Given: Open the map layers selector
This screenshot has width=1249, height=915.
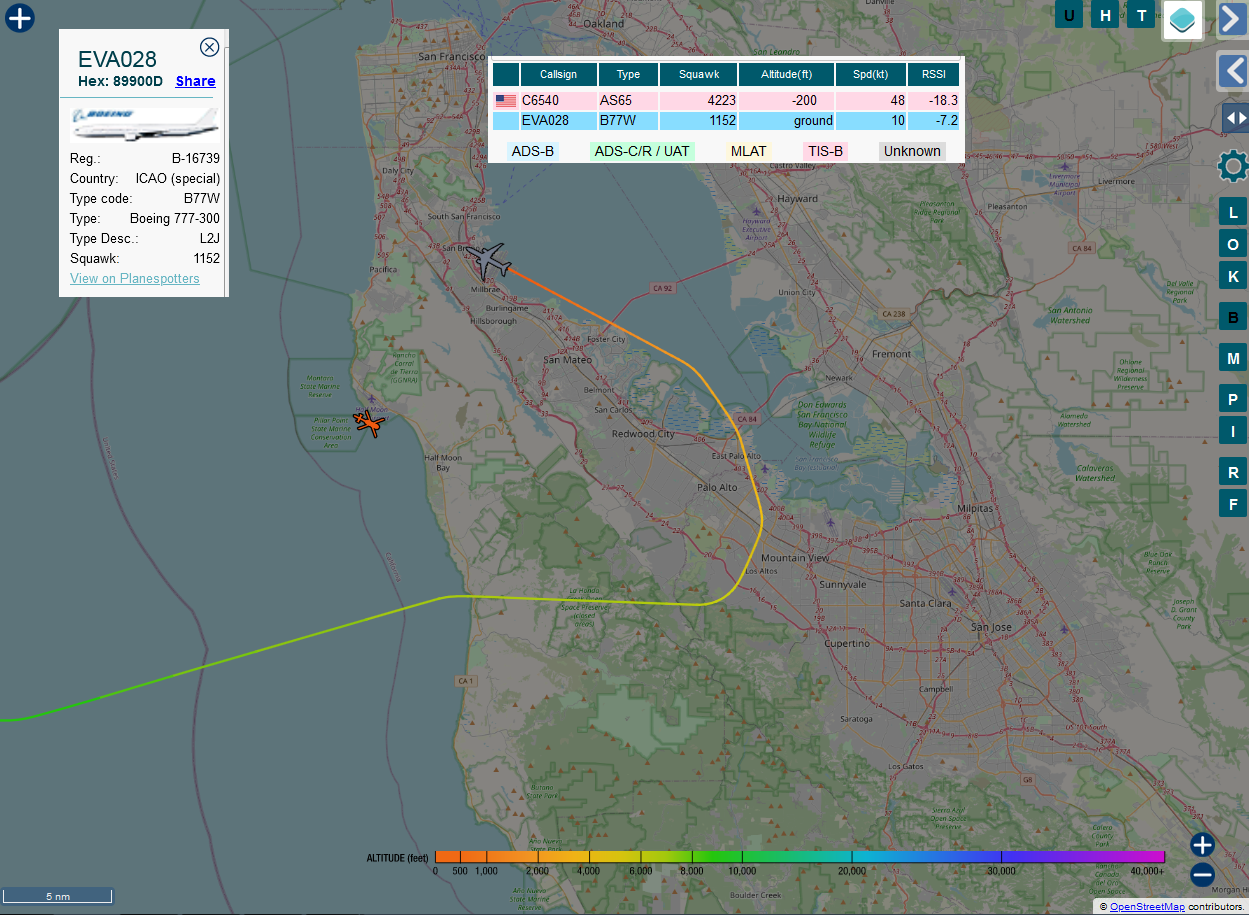Looking at the screenshot, I should click(x=1182, y=20).
